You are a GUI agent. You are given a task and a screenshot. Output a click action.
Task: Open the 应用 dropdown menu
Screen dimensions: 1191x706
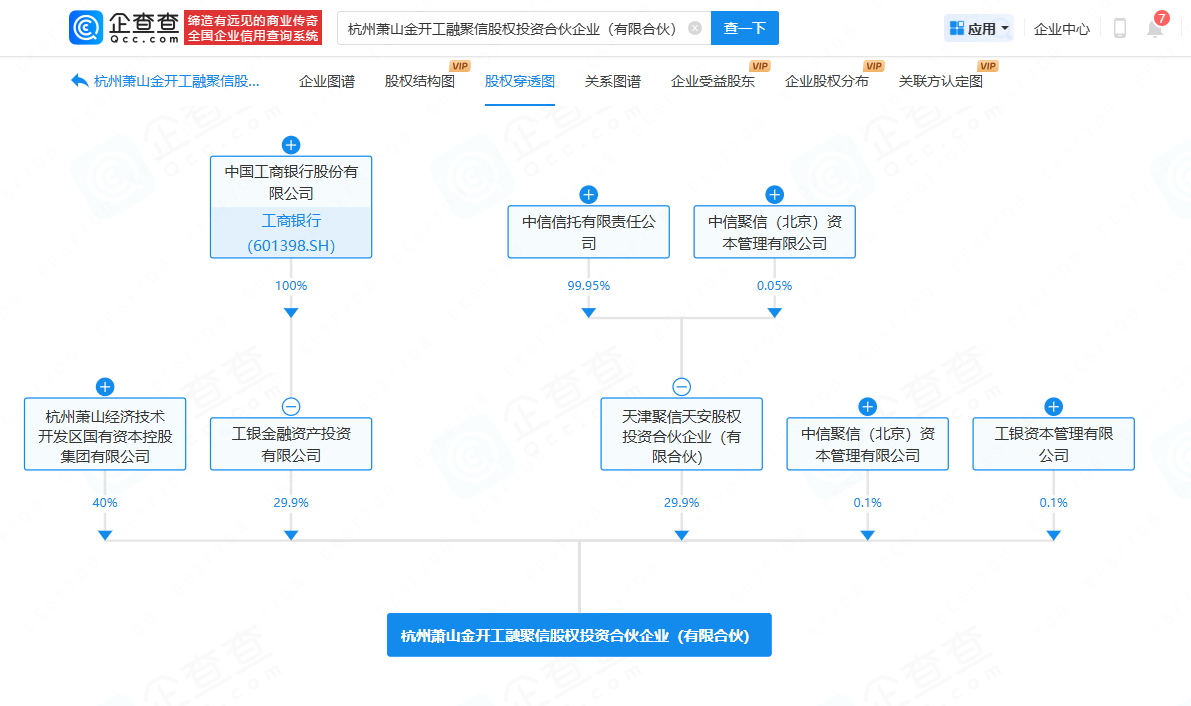(x=979, y=29)
